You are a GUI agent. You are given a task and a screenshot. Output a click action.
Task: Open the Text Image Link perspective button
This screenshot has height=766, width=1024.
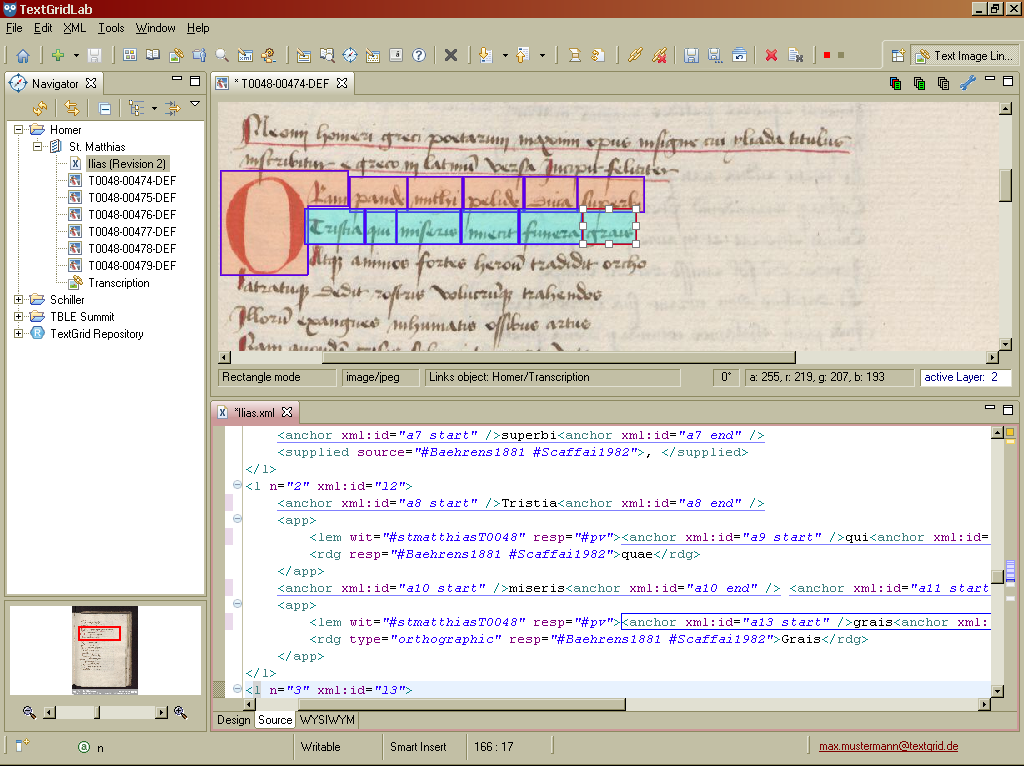coord(964,56)
